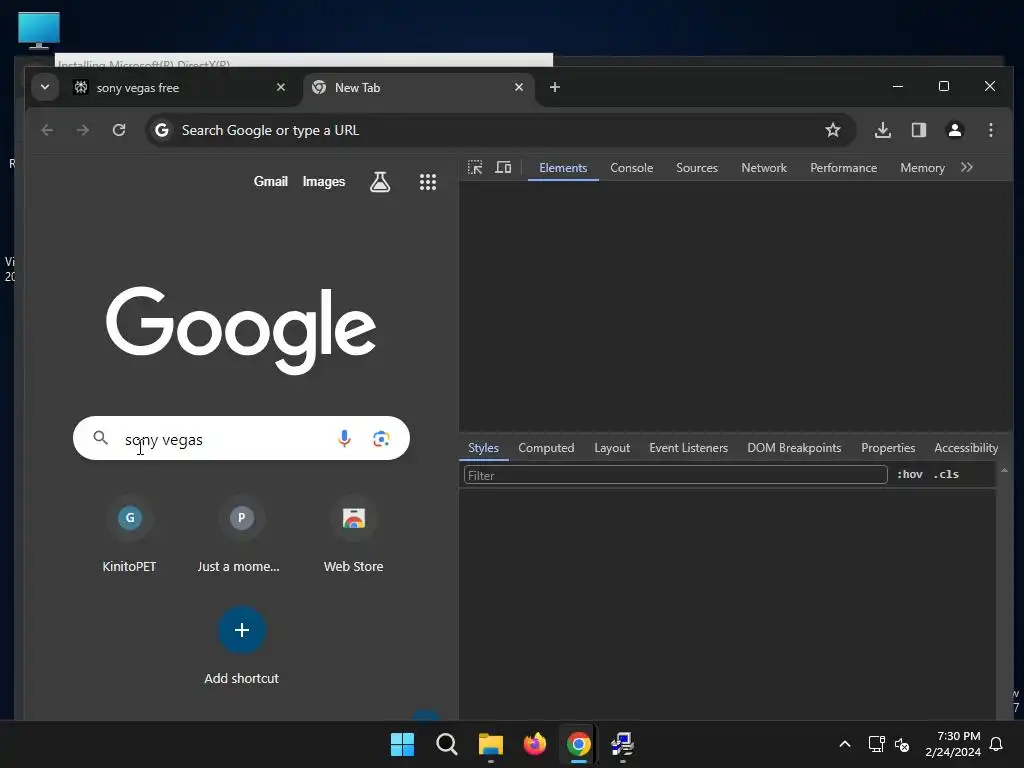
Task: Open the notifications bell
Action: [x=996, y=744]
